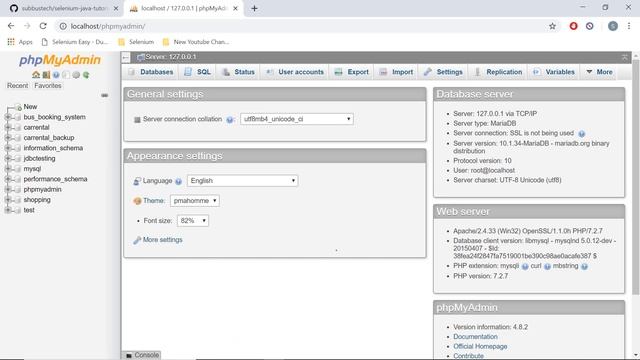This screenshot has height=360, width=640.
Task: Open the Variables tab
Action: pyautogui.click(x=554, y=72)
